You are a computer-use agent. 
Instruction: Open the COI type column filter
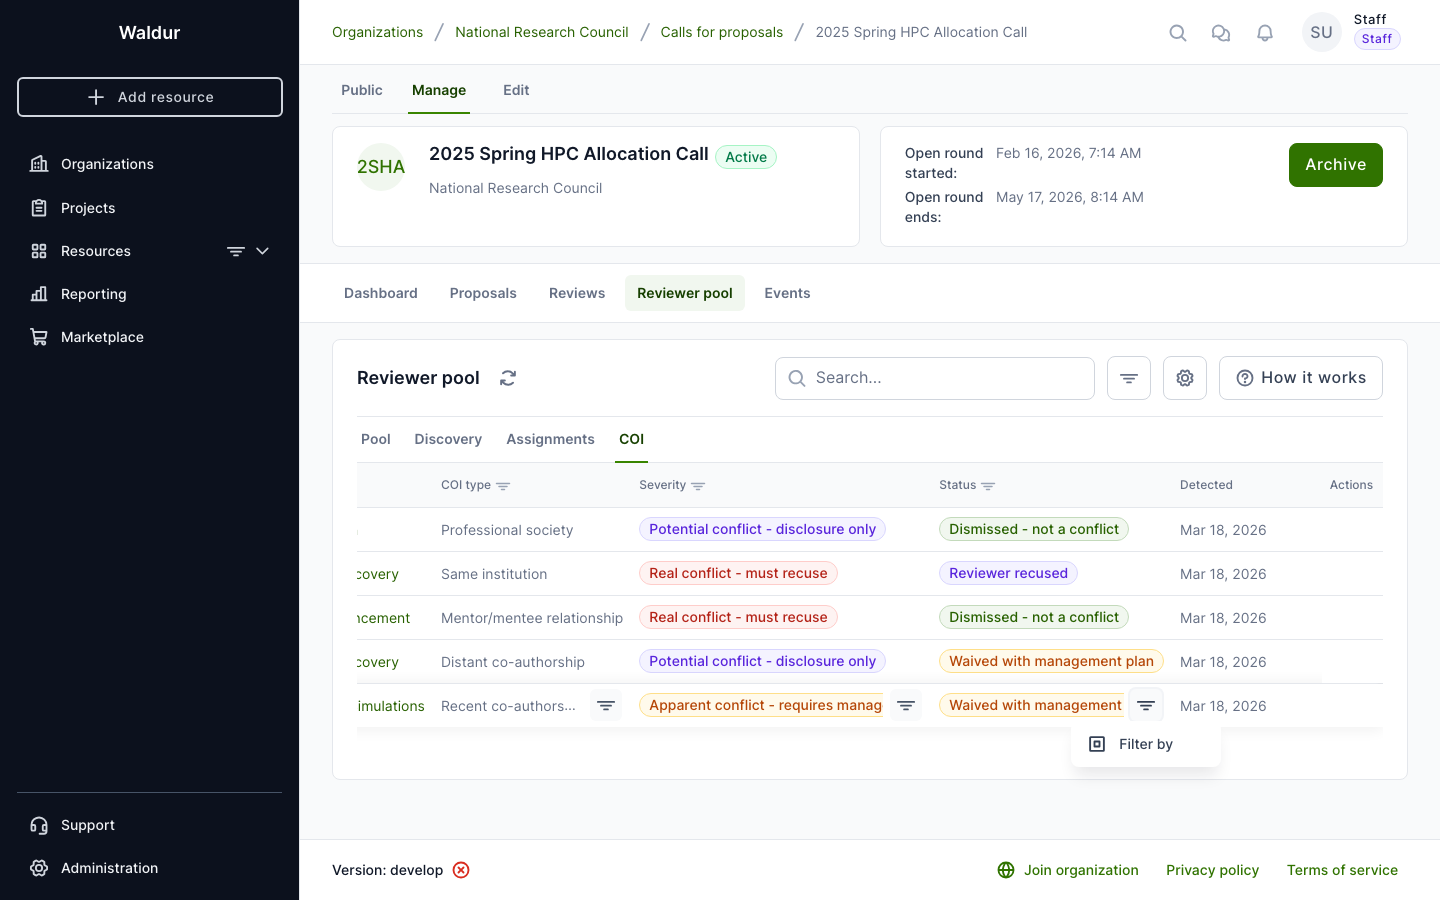coord(503,486)
